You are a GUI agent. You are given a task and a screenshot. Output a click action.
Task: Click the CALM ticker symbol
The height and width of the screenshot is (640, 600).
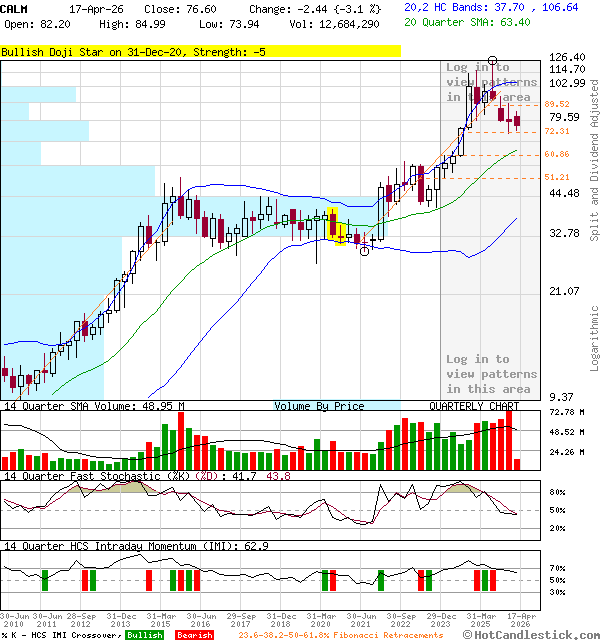(14, 8)
